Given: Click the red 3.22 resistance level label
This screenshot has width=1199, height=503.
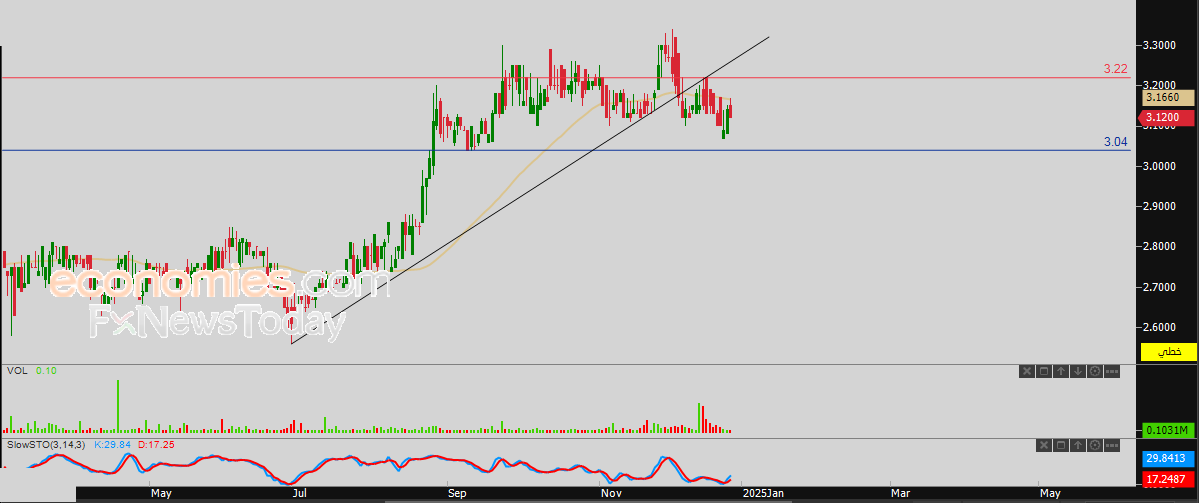Looking at the screenshot, I should [x=1116, y=69].
